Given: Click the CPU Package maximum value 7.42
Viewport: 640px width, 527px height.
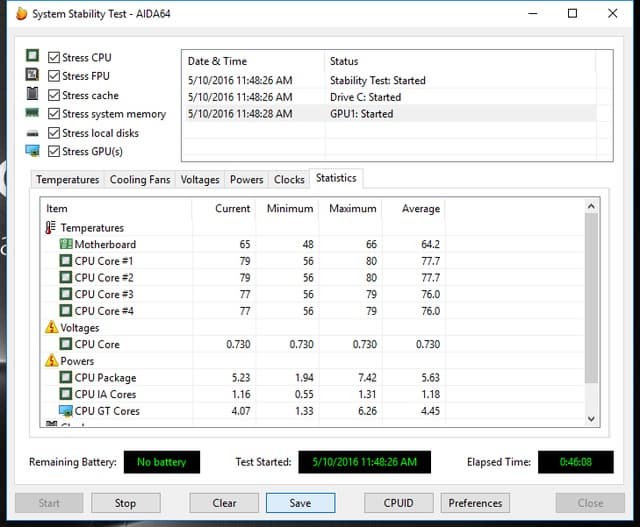Looking at the screenshot, I should point(367,378).
